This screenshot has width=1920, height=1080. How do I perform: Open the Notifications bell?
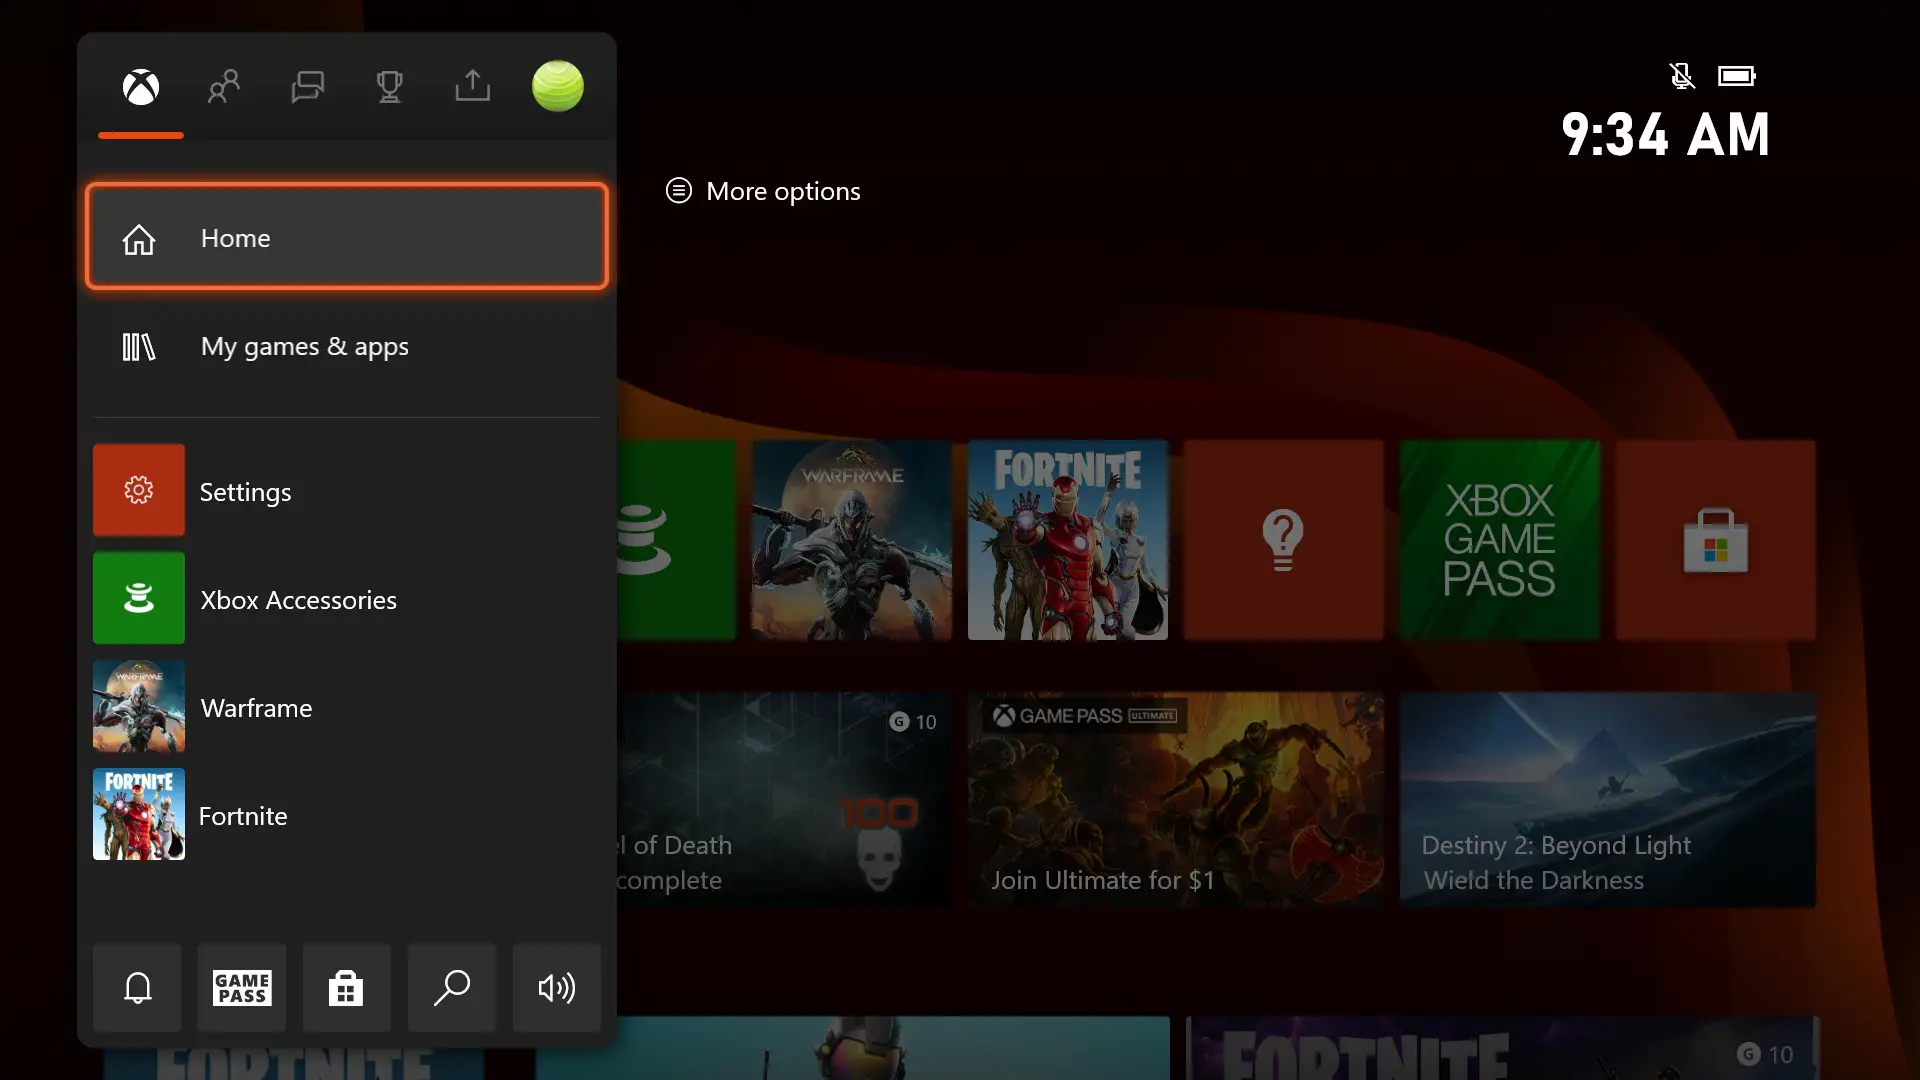(x=137, y=988)
